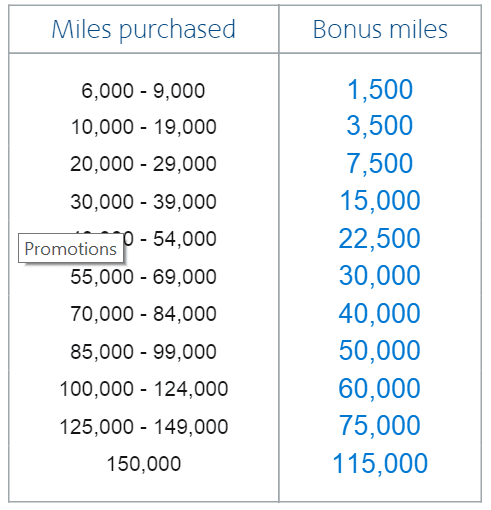Click the 22,500 bonus miles value
The height and width of the screenshot is (510, 491).
[x=380, y=238]
